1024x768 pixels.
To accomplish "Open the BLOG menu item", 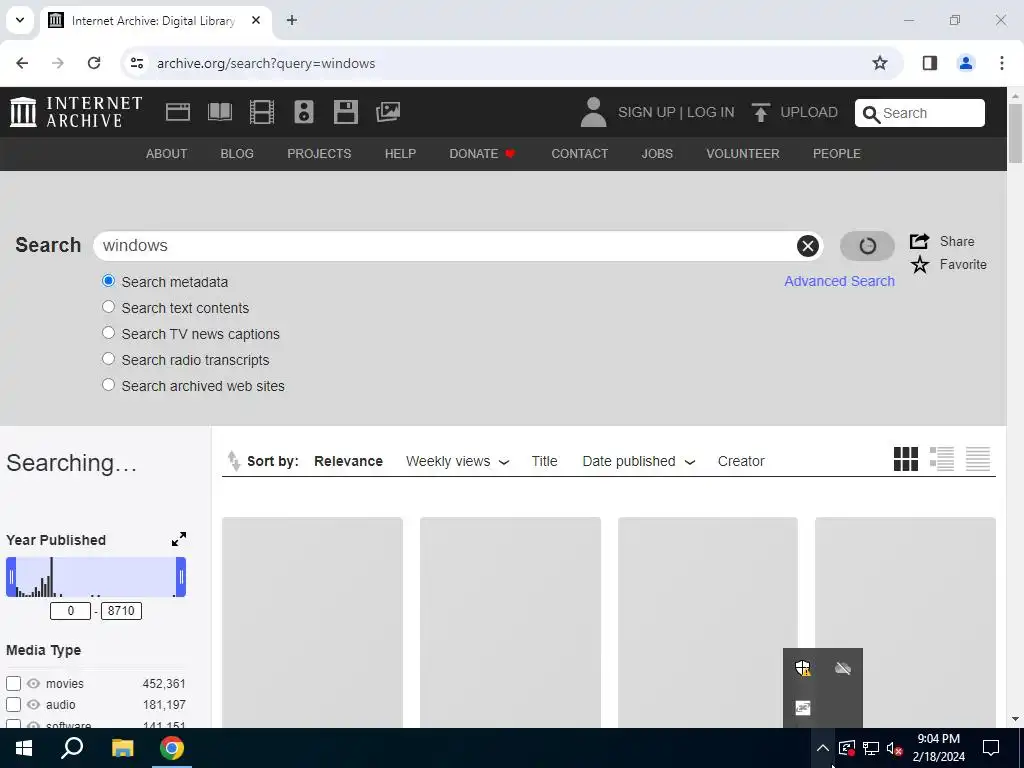I will click(x=237, y=153).
